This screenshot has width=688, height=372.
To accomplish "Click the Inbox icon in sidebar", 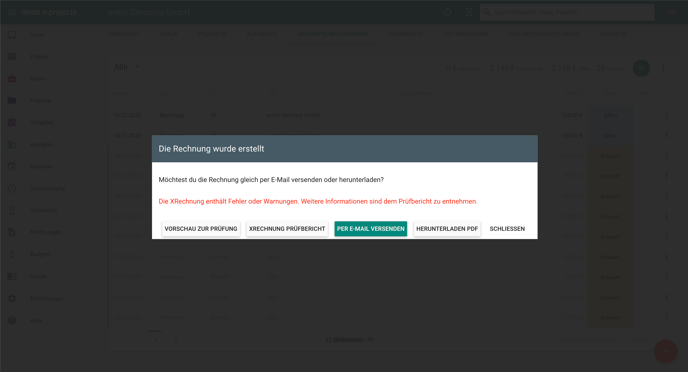I will pyautogui.click(x=12, y=35).
